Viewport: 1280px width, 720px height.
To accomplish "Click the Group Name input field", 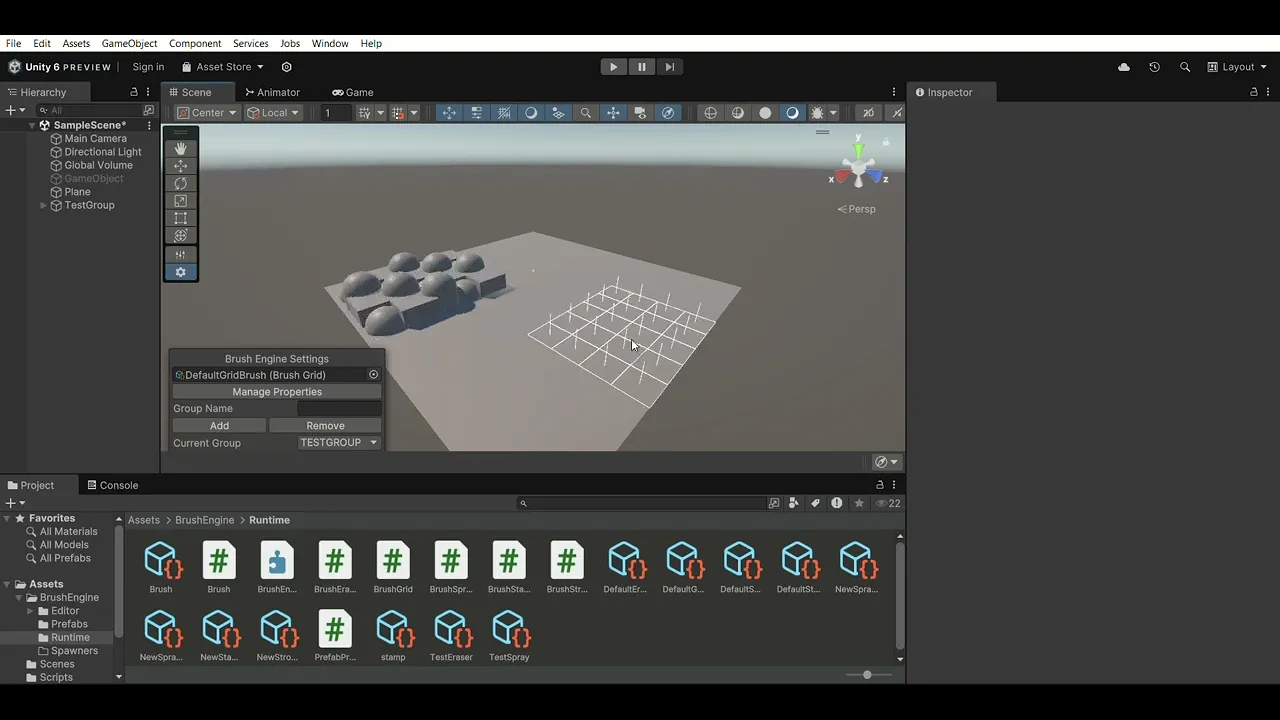I will pos(339,409).
